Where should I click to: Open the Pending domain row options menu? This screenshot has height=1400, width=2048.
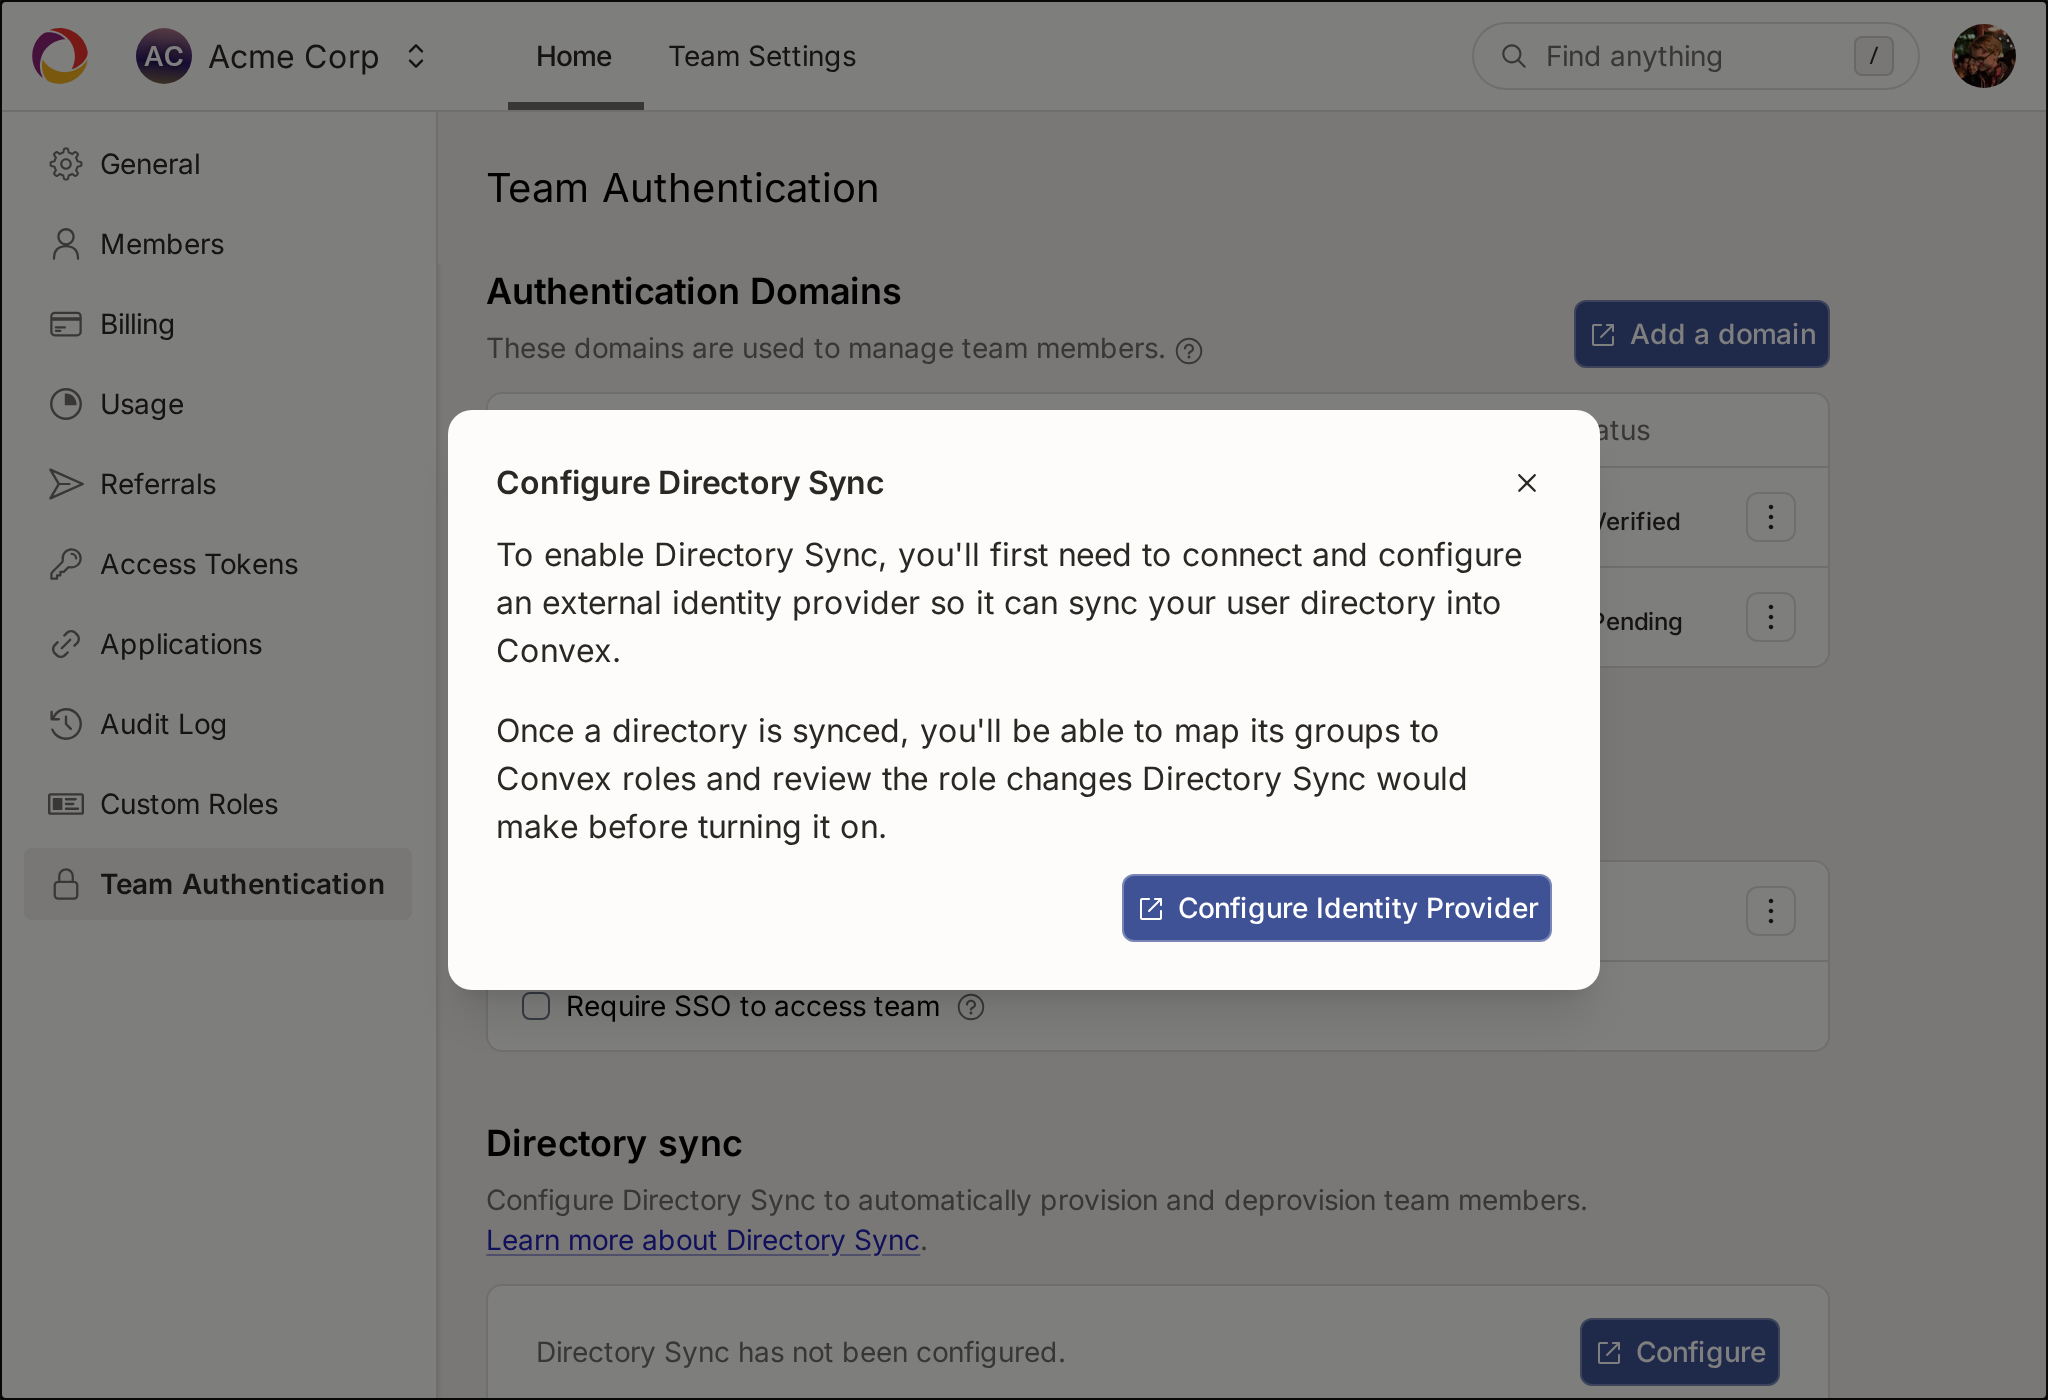click(x=1771, y=617)
